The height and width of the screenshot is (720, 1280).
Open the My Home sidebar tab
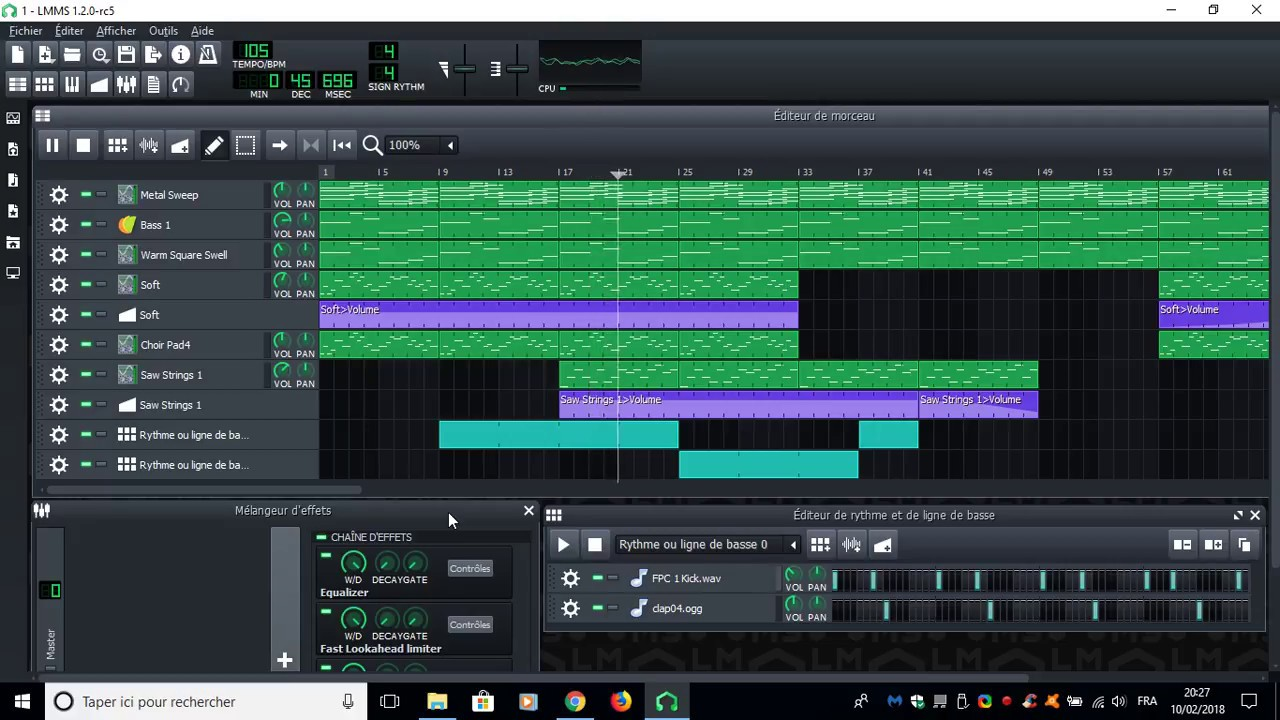pos(13,242)
